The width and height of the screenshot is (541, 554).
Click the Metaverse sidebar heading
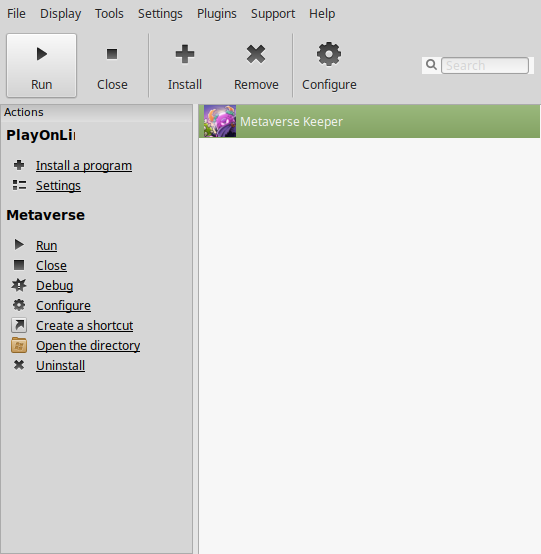tap(46, 215)
